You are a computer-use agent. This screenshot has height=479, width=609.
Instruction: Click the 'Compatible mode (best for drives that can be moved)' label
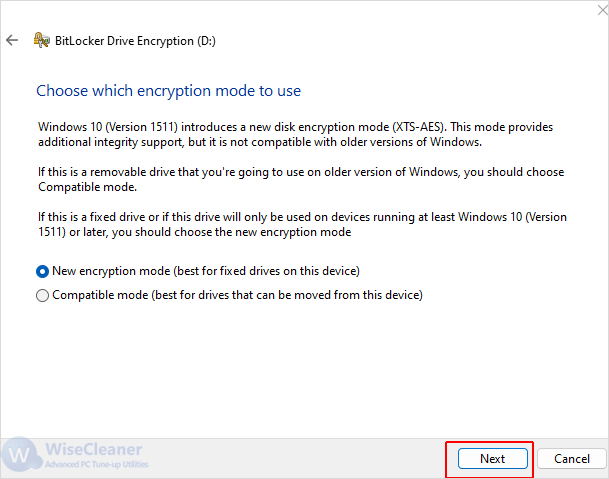(237, 295)
